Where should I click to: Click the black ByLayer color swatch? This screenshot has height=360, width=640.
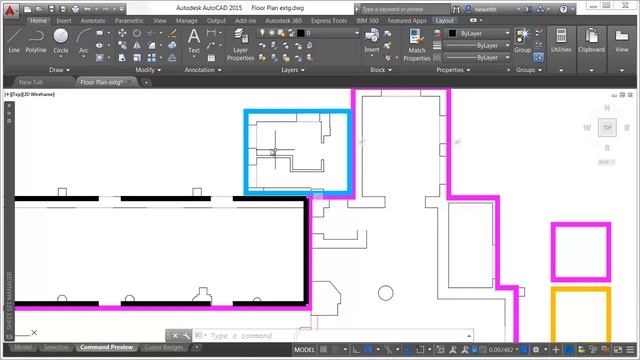tap(452, 33)
